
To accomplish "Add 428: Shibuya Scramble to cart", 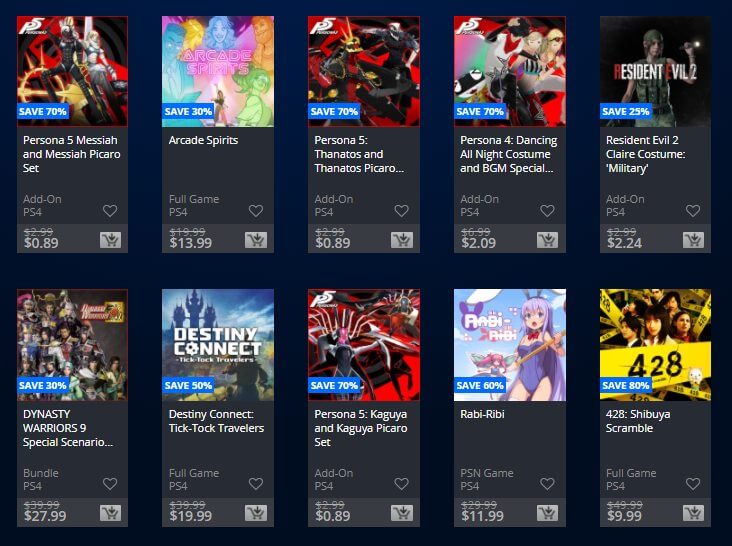I will 693,513.
